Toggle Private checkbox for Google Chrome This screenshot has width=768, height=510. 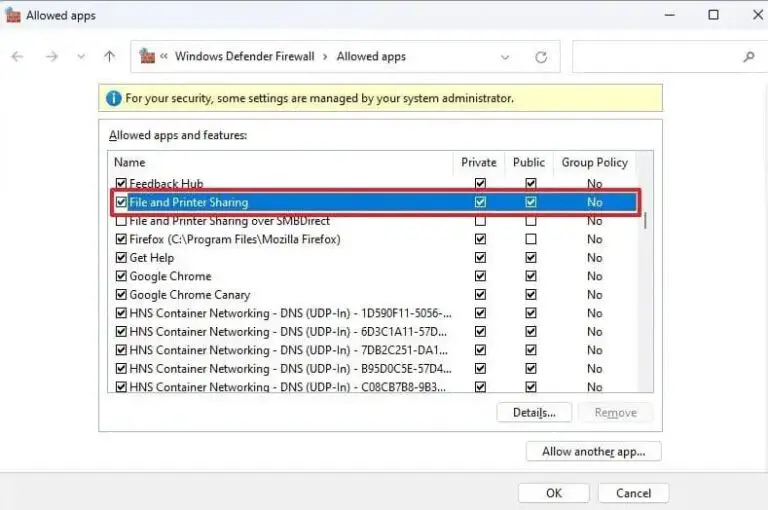(x=480, y=276)
